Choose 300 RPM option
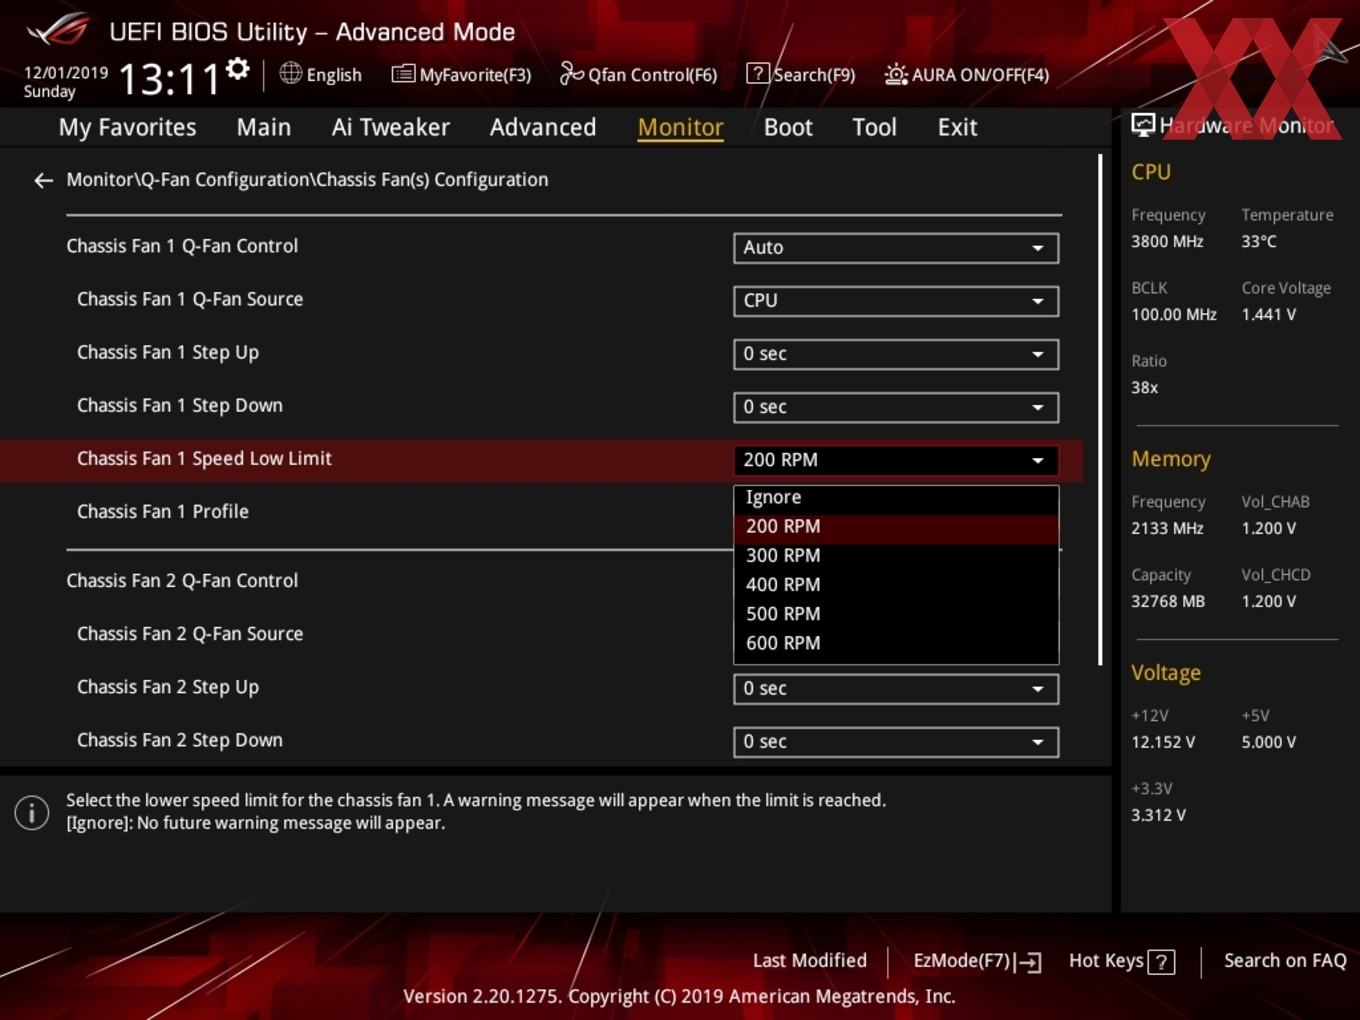This screenshot has width=1360, height=1020. click(896, 556)
